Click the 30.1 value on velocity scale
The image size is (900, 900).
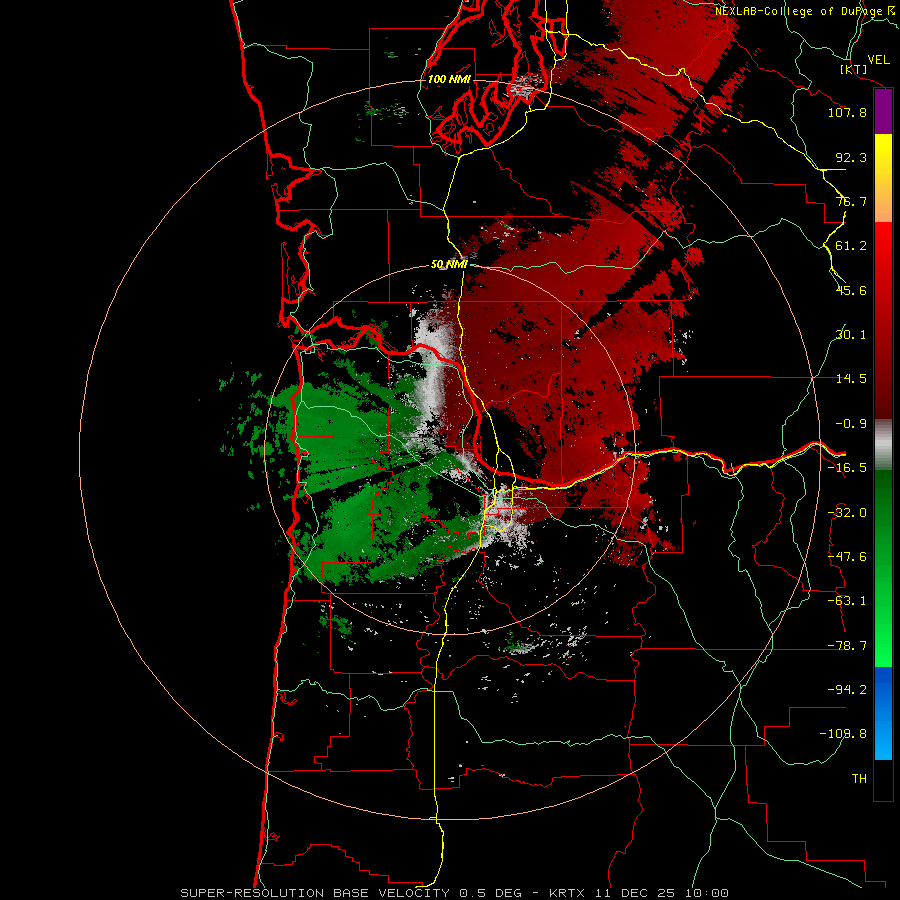click(x=851, y=335)
